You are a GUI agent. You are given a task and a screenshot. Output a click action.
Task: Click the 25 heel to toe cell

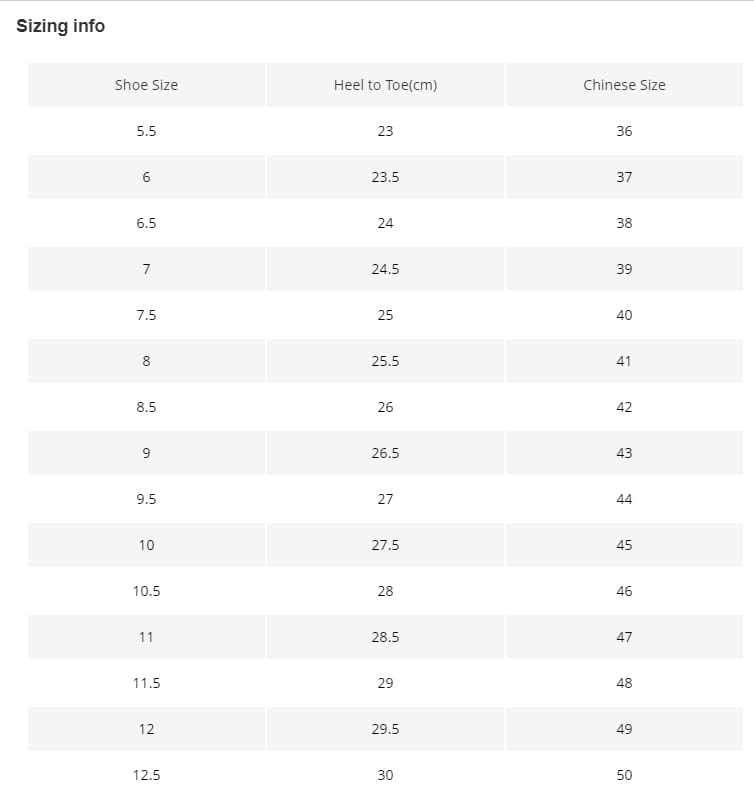point(386,315)
